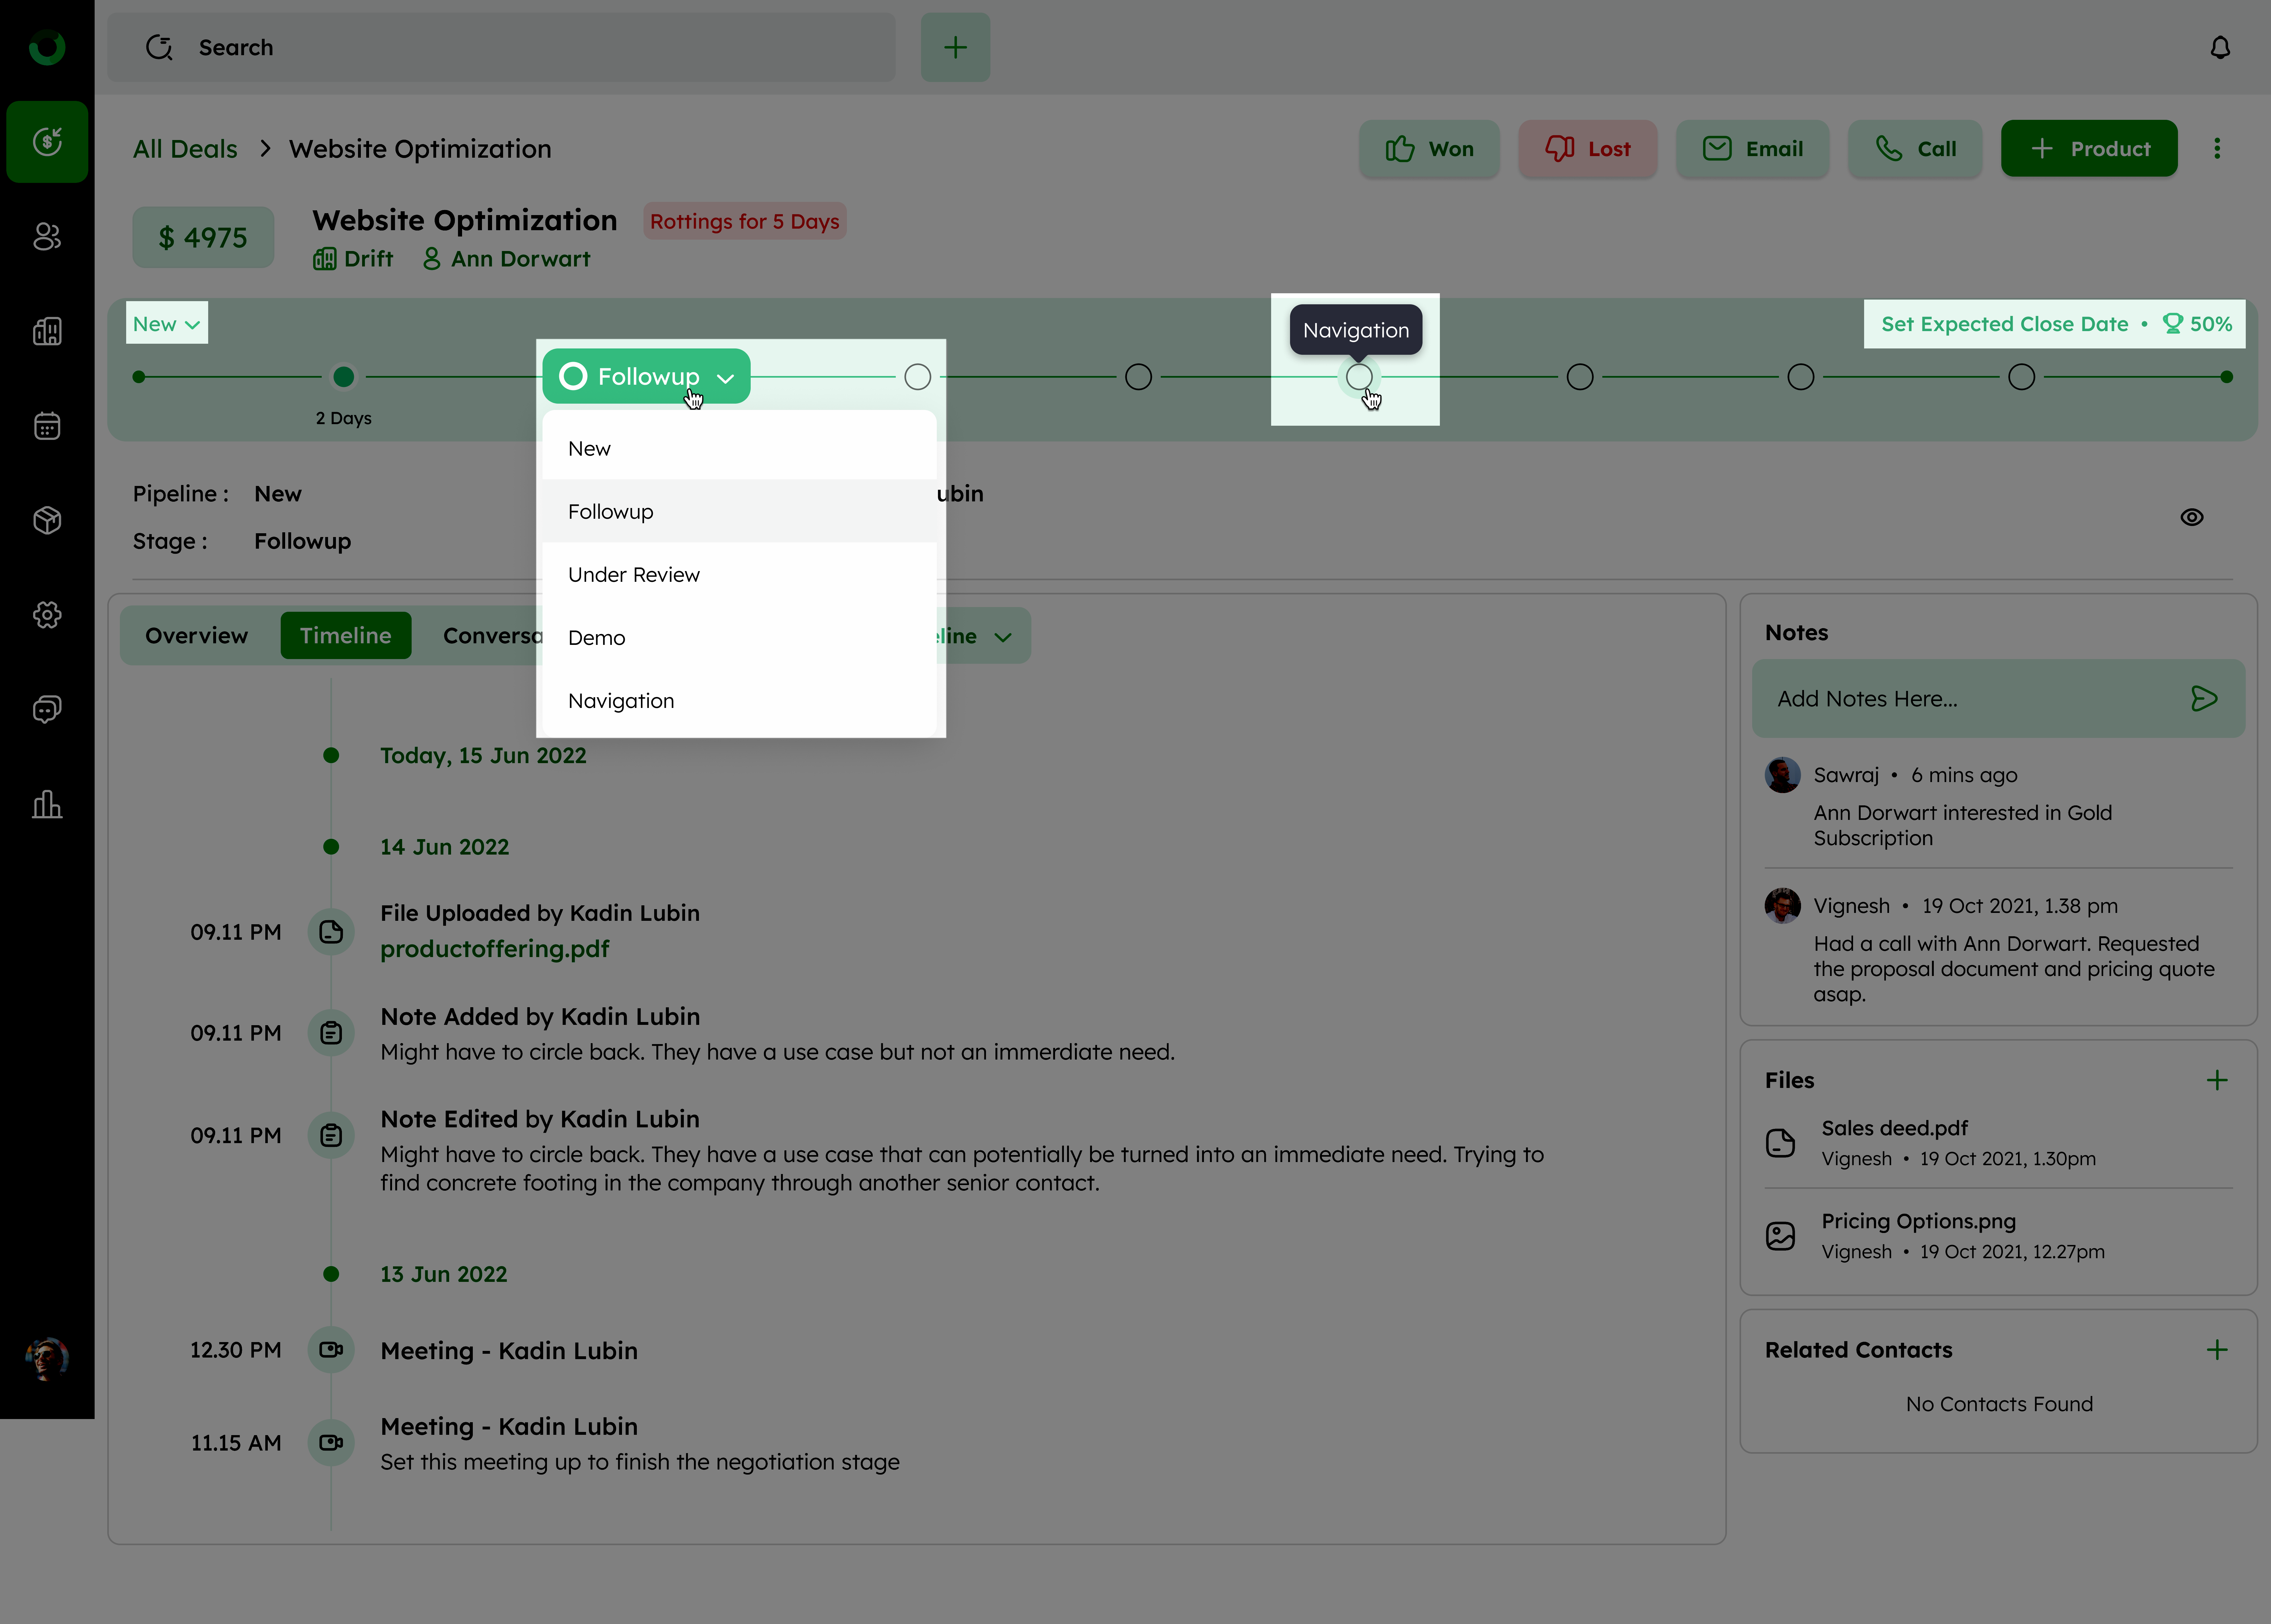Viewport: 2271px width, 1624px height.
Task: Open Settings gear icon in sidebar
Action: click(x=47, y=615)
